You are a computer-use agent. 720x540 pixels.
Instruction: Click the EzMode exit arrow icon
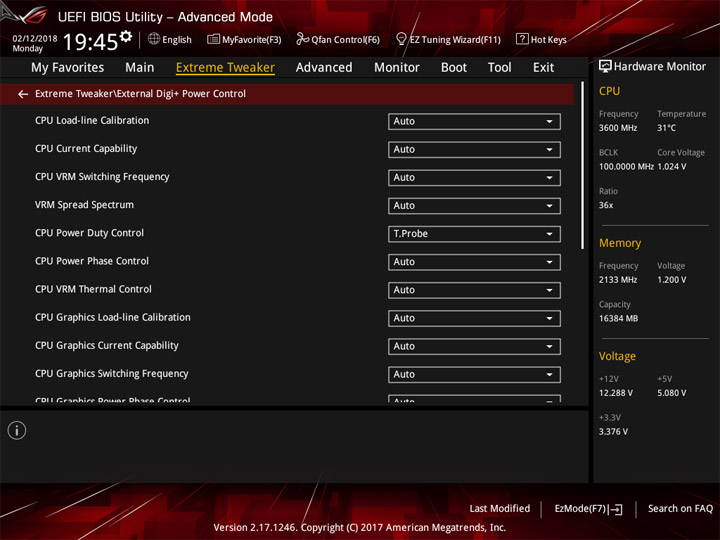(x=616, y=509)
